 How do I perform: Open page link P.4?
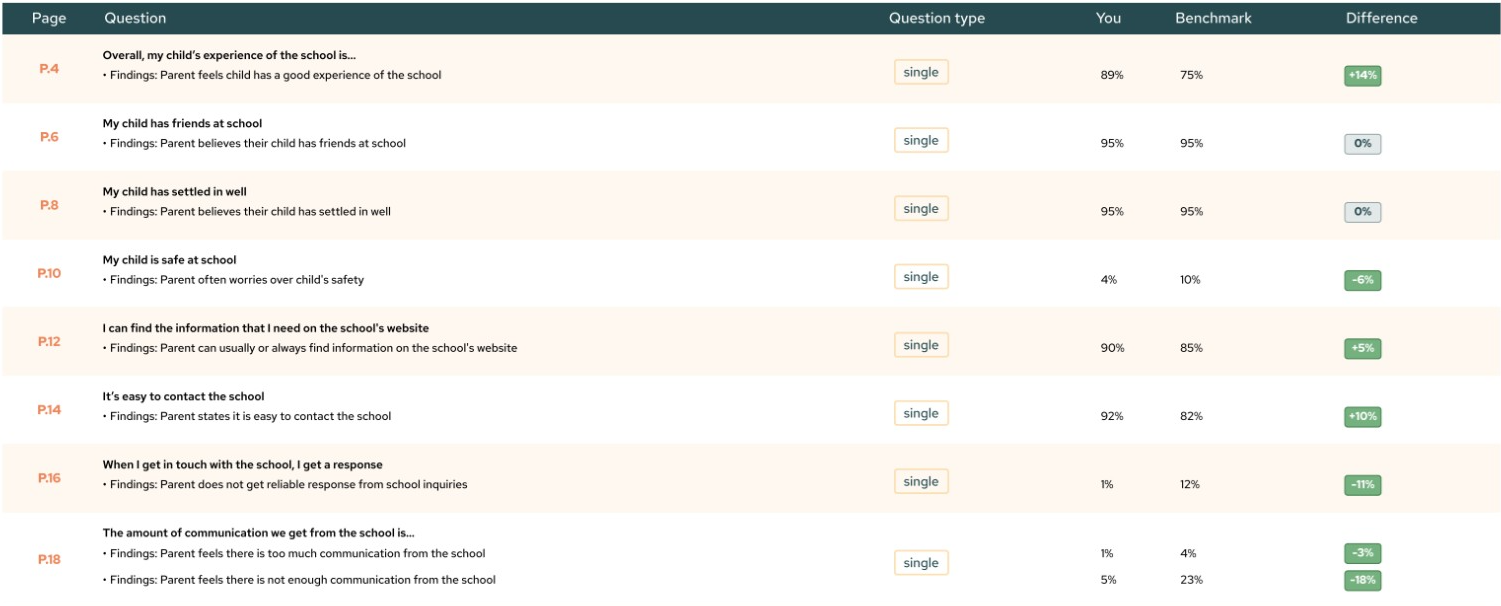coord(49,69)
